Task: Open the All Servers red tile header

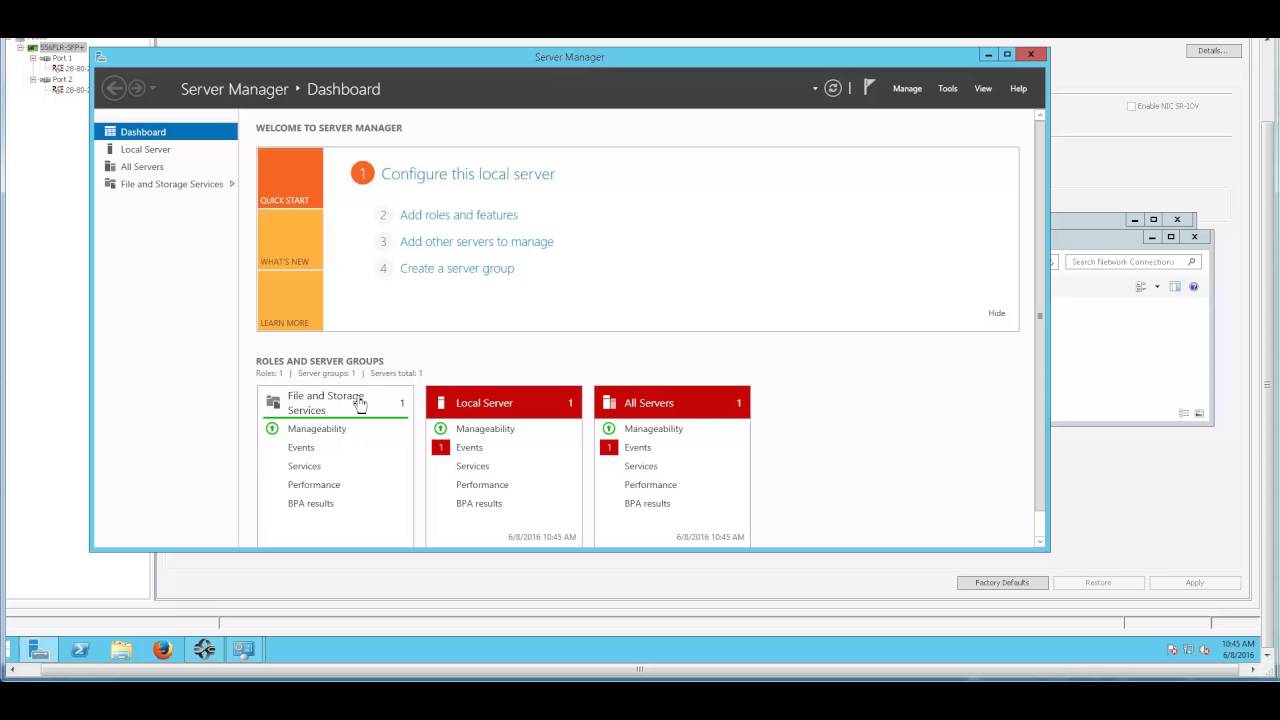Action: click(x=672, y=403)
